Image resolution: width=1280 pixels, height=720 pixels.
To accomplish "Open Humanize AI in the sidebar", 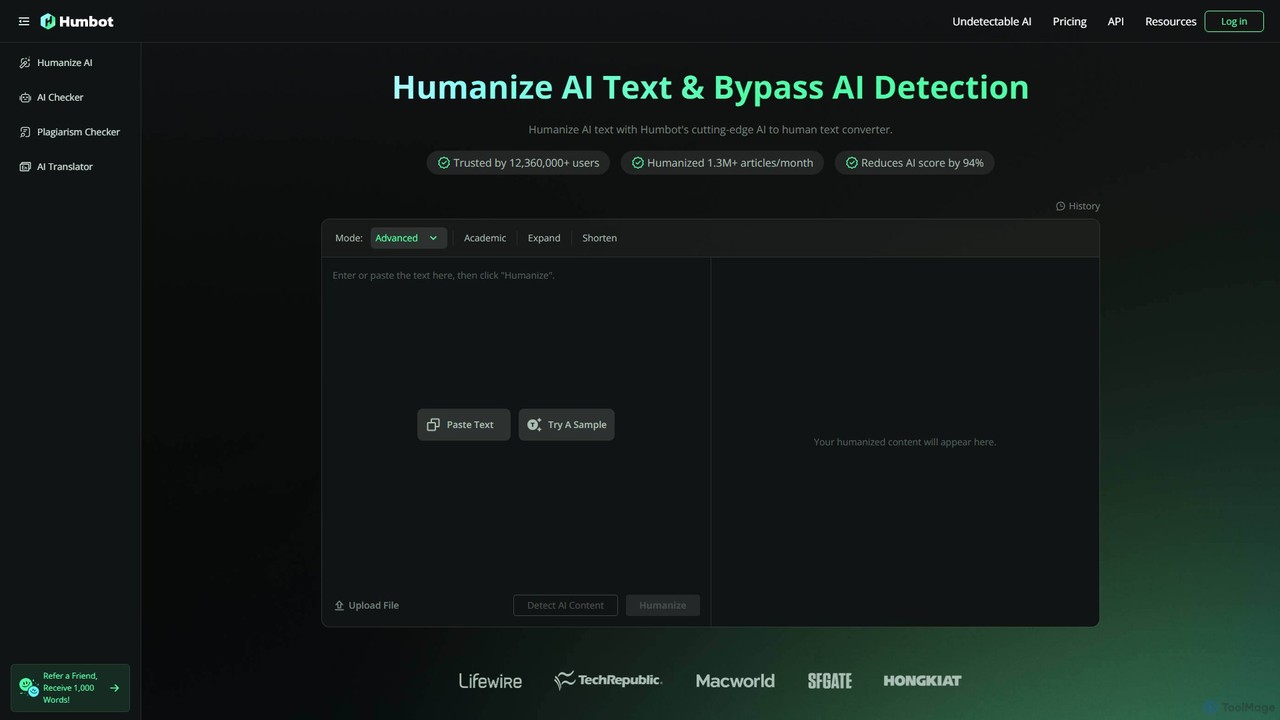I will coord(64,63).
